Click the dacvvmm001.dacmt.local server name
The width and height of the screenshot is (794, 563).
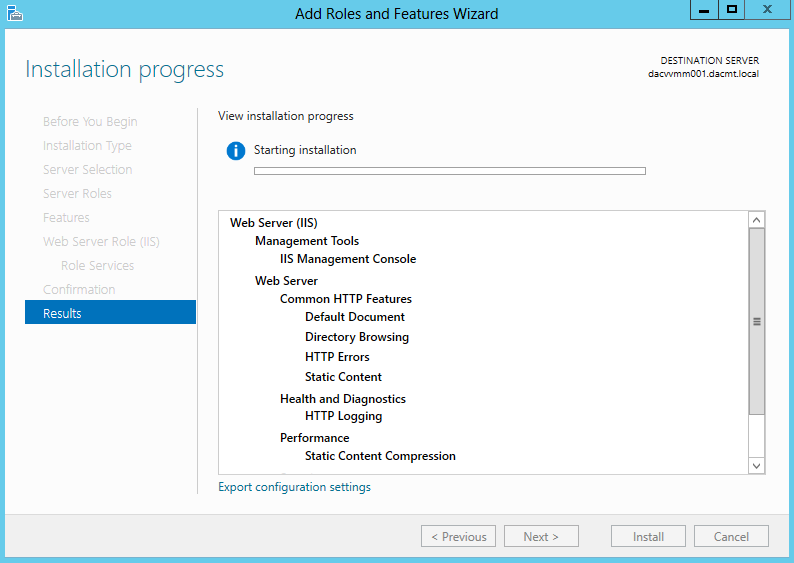pos(703,74)
